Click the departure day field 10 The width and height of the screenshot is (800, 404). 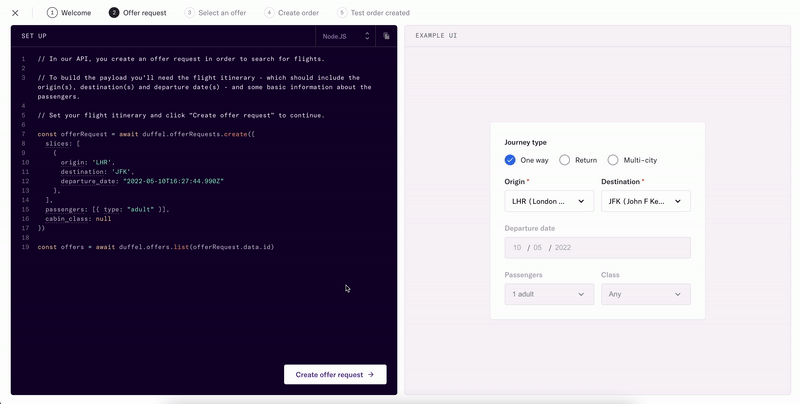click(517, 247)
